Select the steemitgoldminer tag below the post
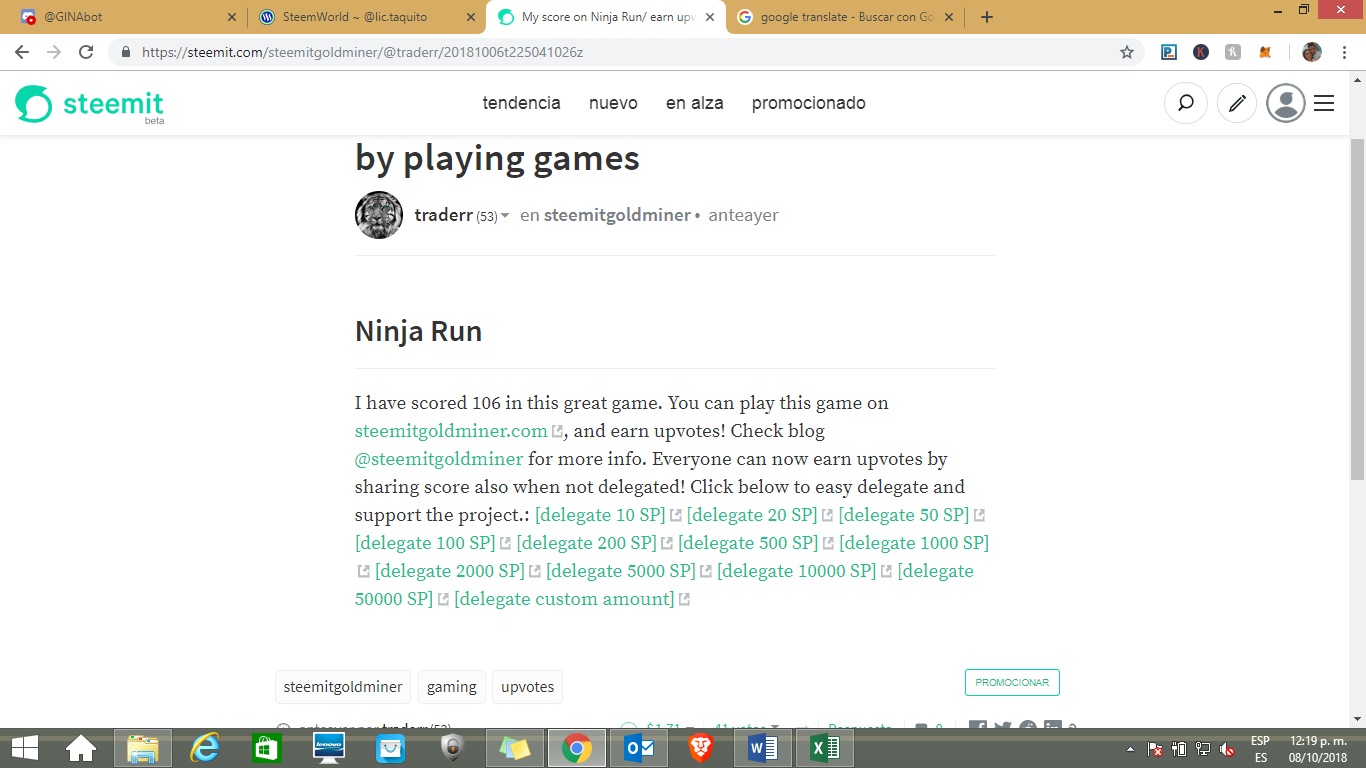The height and width of the screenshot is (768, 1366). [343, 687]
